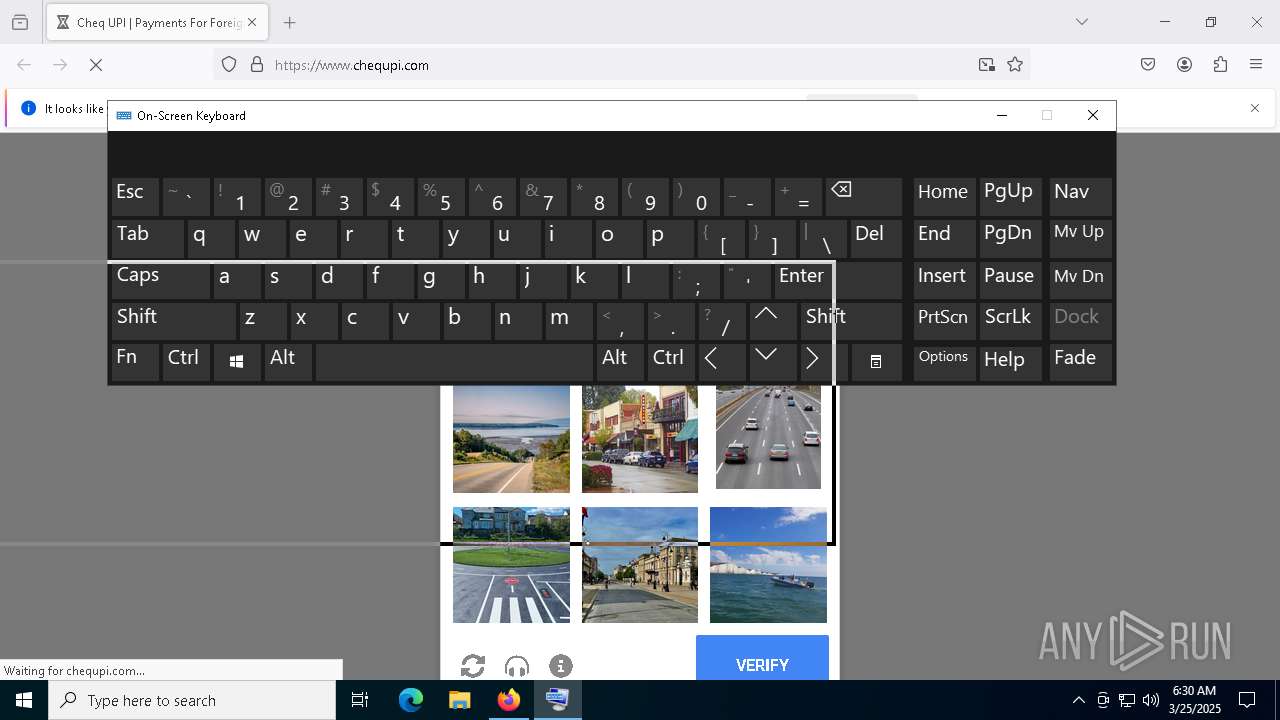This screenshot has height=720, width=1280.
Task: Click the Del key
Action: click(x=876, y=238)
